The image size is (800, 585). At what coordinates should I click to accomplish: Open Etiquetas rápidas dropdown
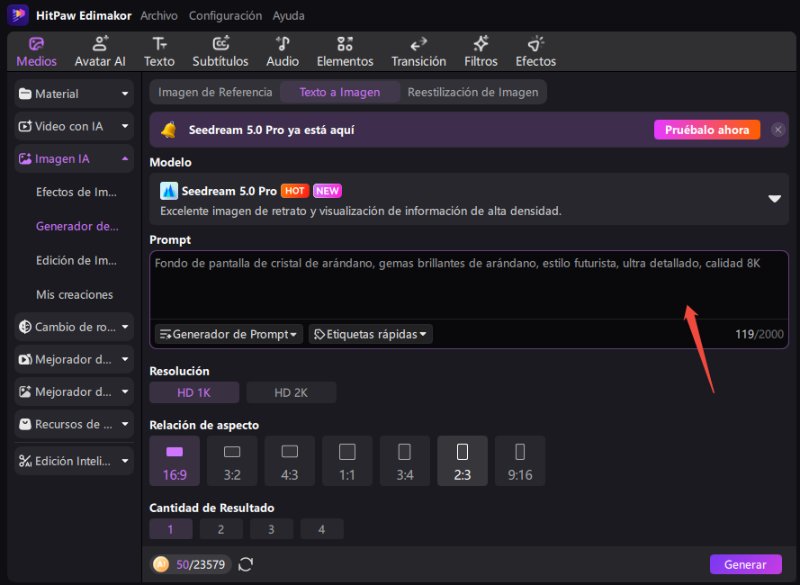370,334
